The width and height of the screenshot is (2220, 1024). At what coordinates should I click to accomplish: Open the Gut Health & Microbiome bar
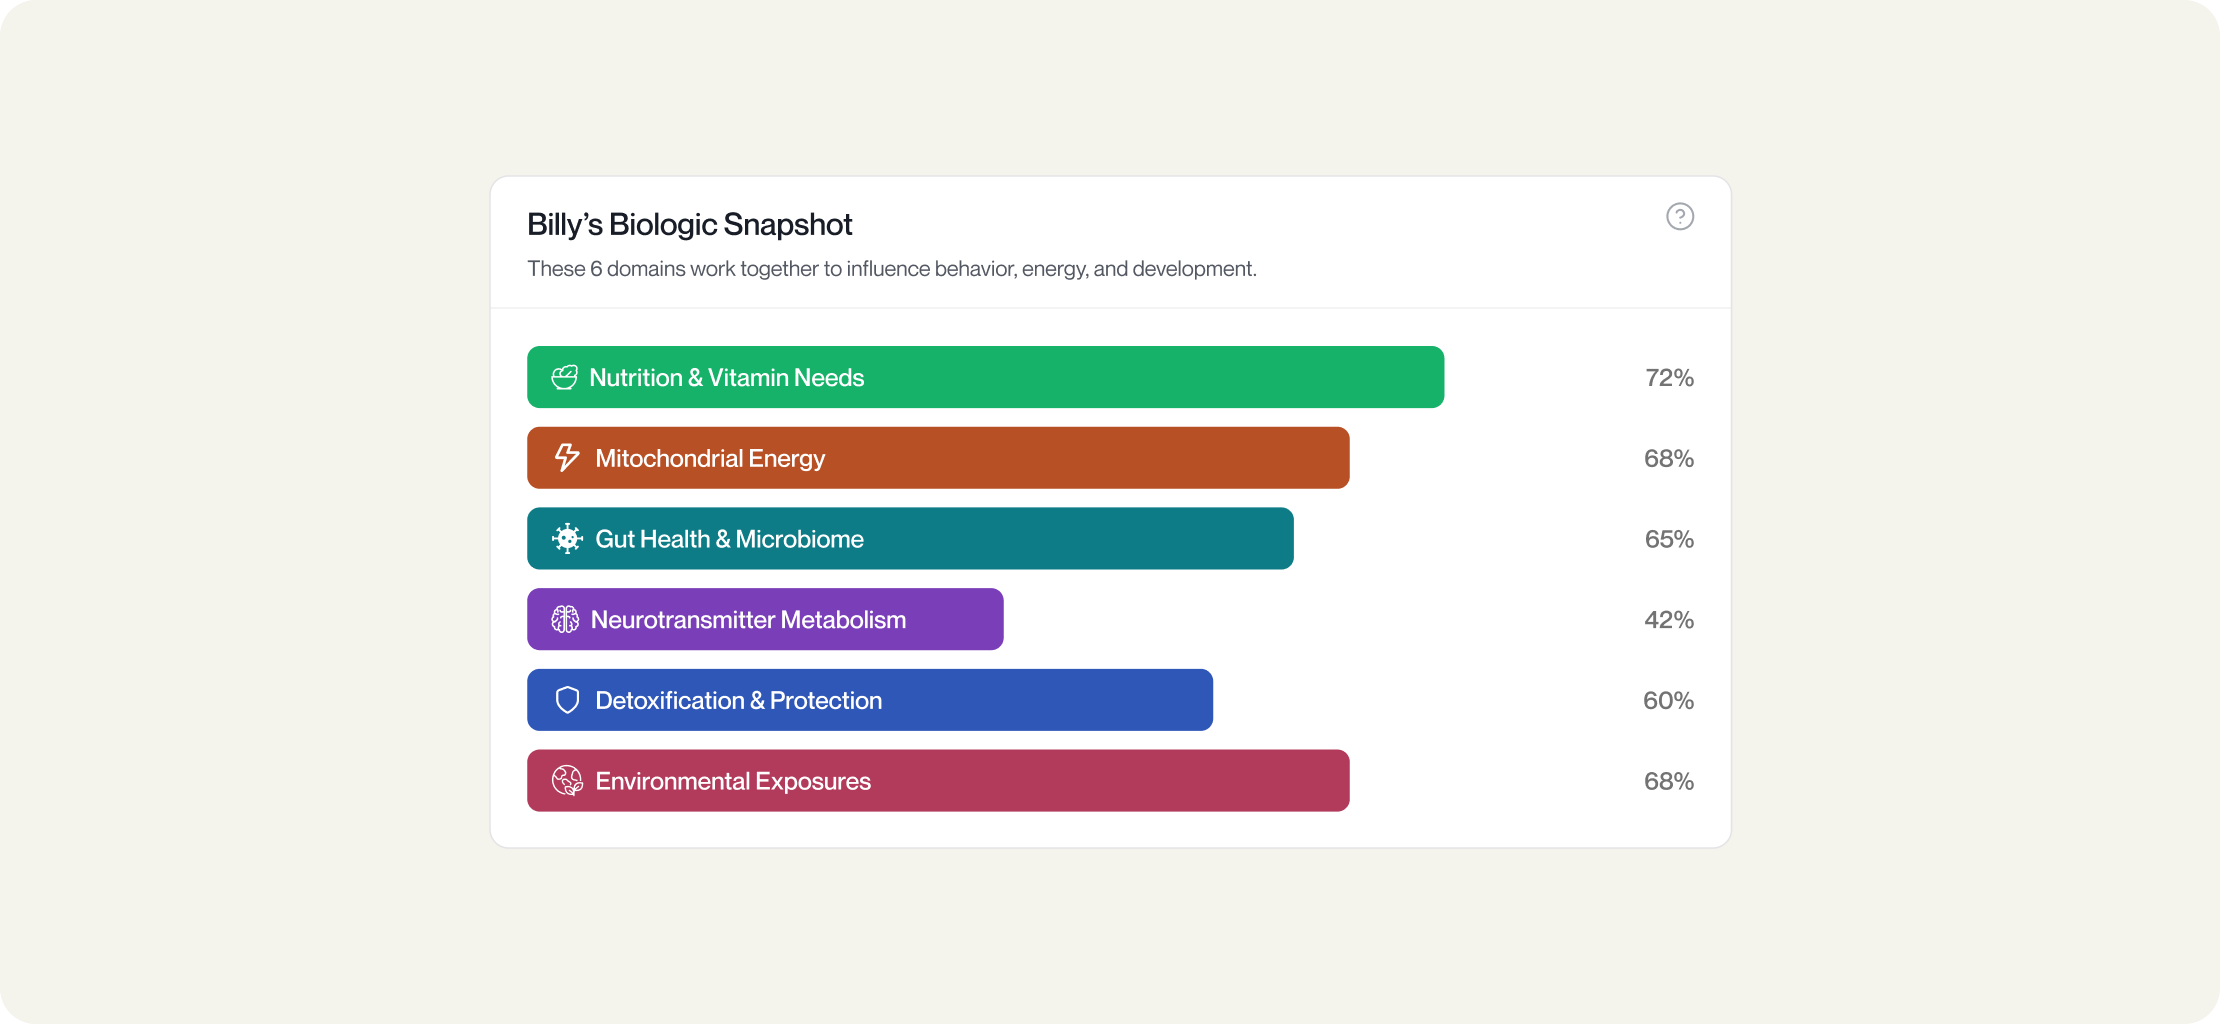910,539
